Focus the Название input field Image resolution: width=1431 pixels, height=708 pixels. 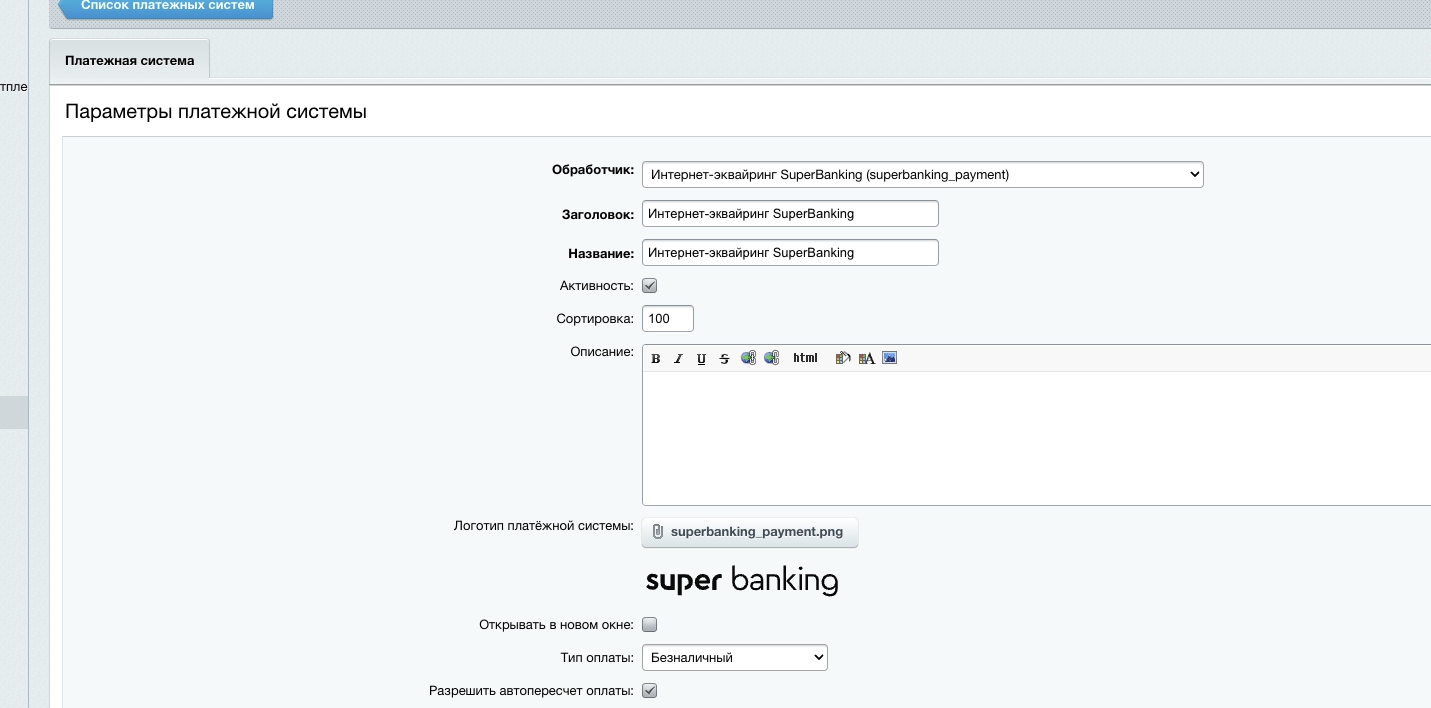[790, 252]
